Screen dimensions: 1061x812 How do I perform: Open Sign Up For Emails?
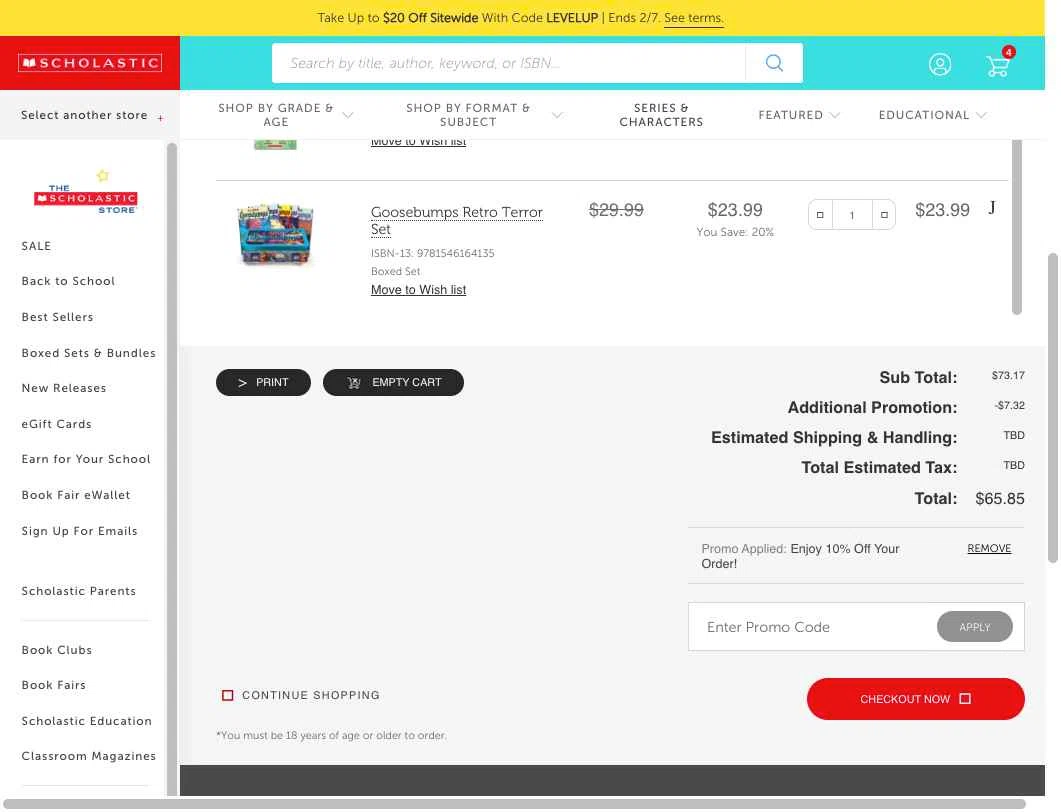point(79,531)
